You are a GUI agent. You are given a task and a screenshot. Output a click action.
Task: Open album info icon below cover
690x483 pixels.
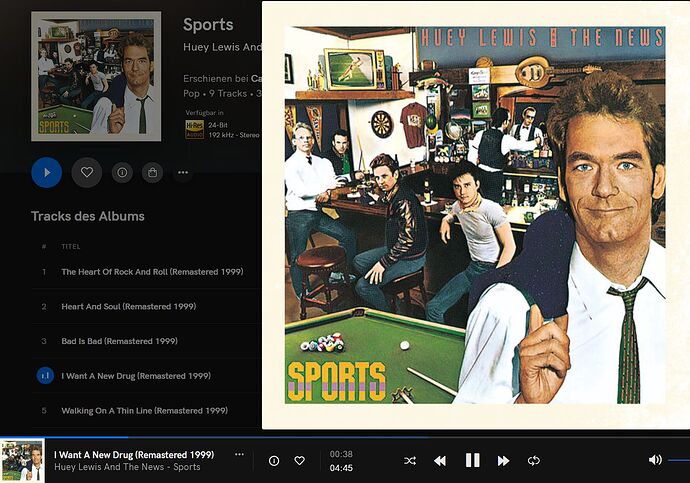[122, 172]
